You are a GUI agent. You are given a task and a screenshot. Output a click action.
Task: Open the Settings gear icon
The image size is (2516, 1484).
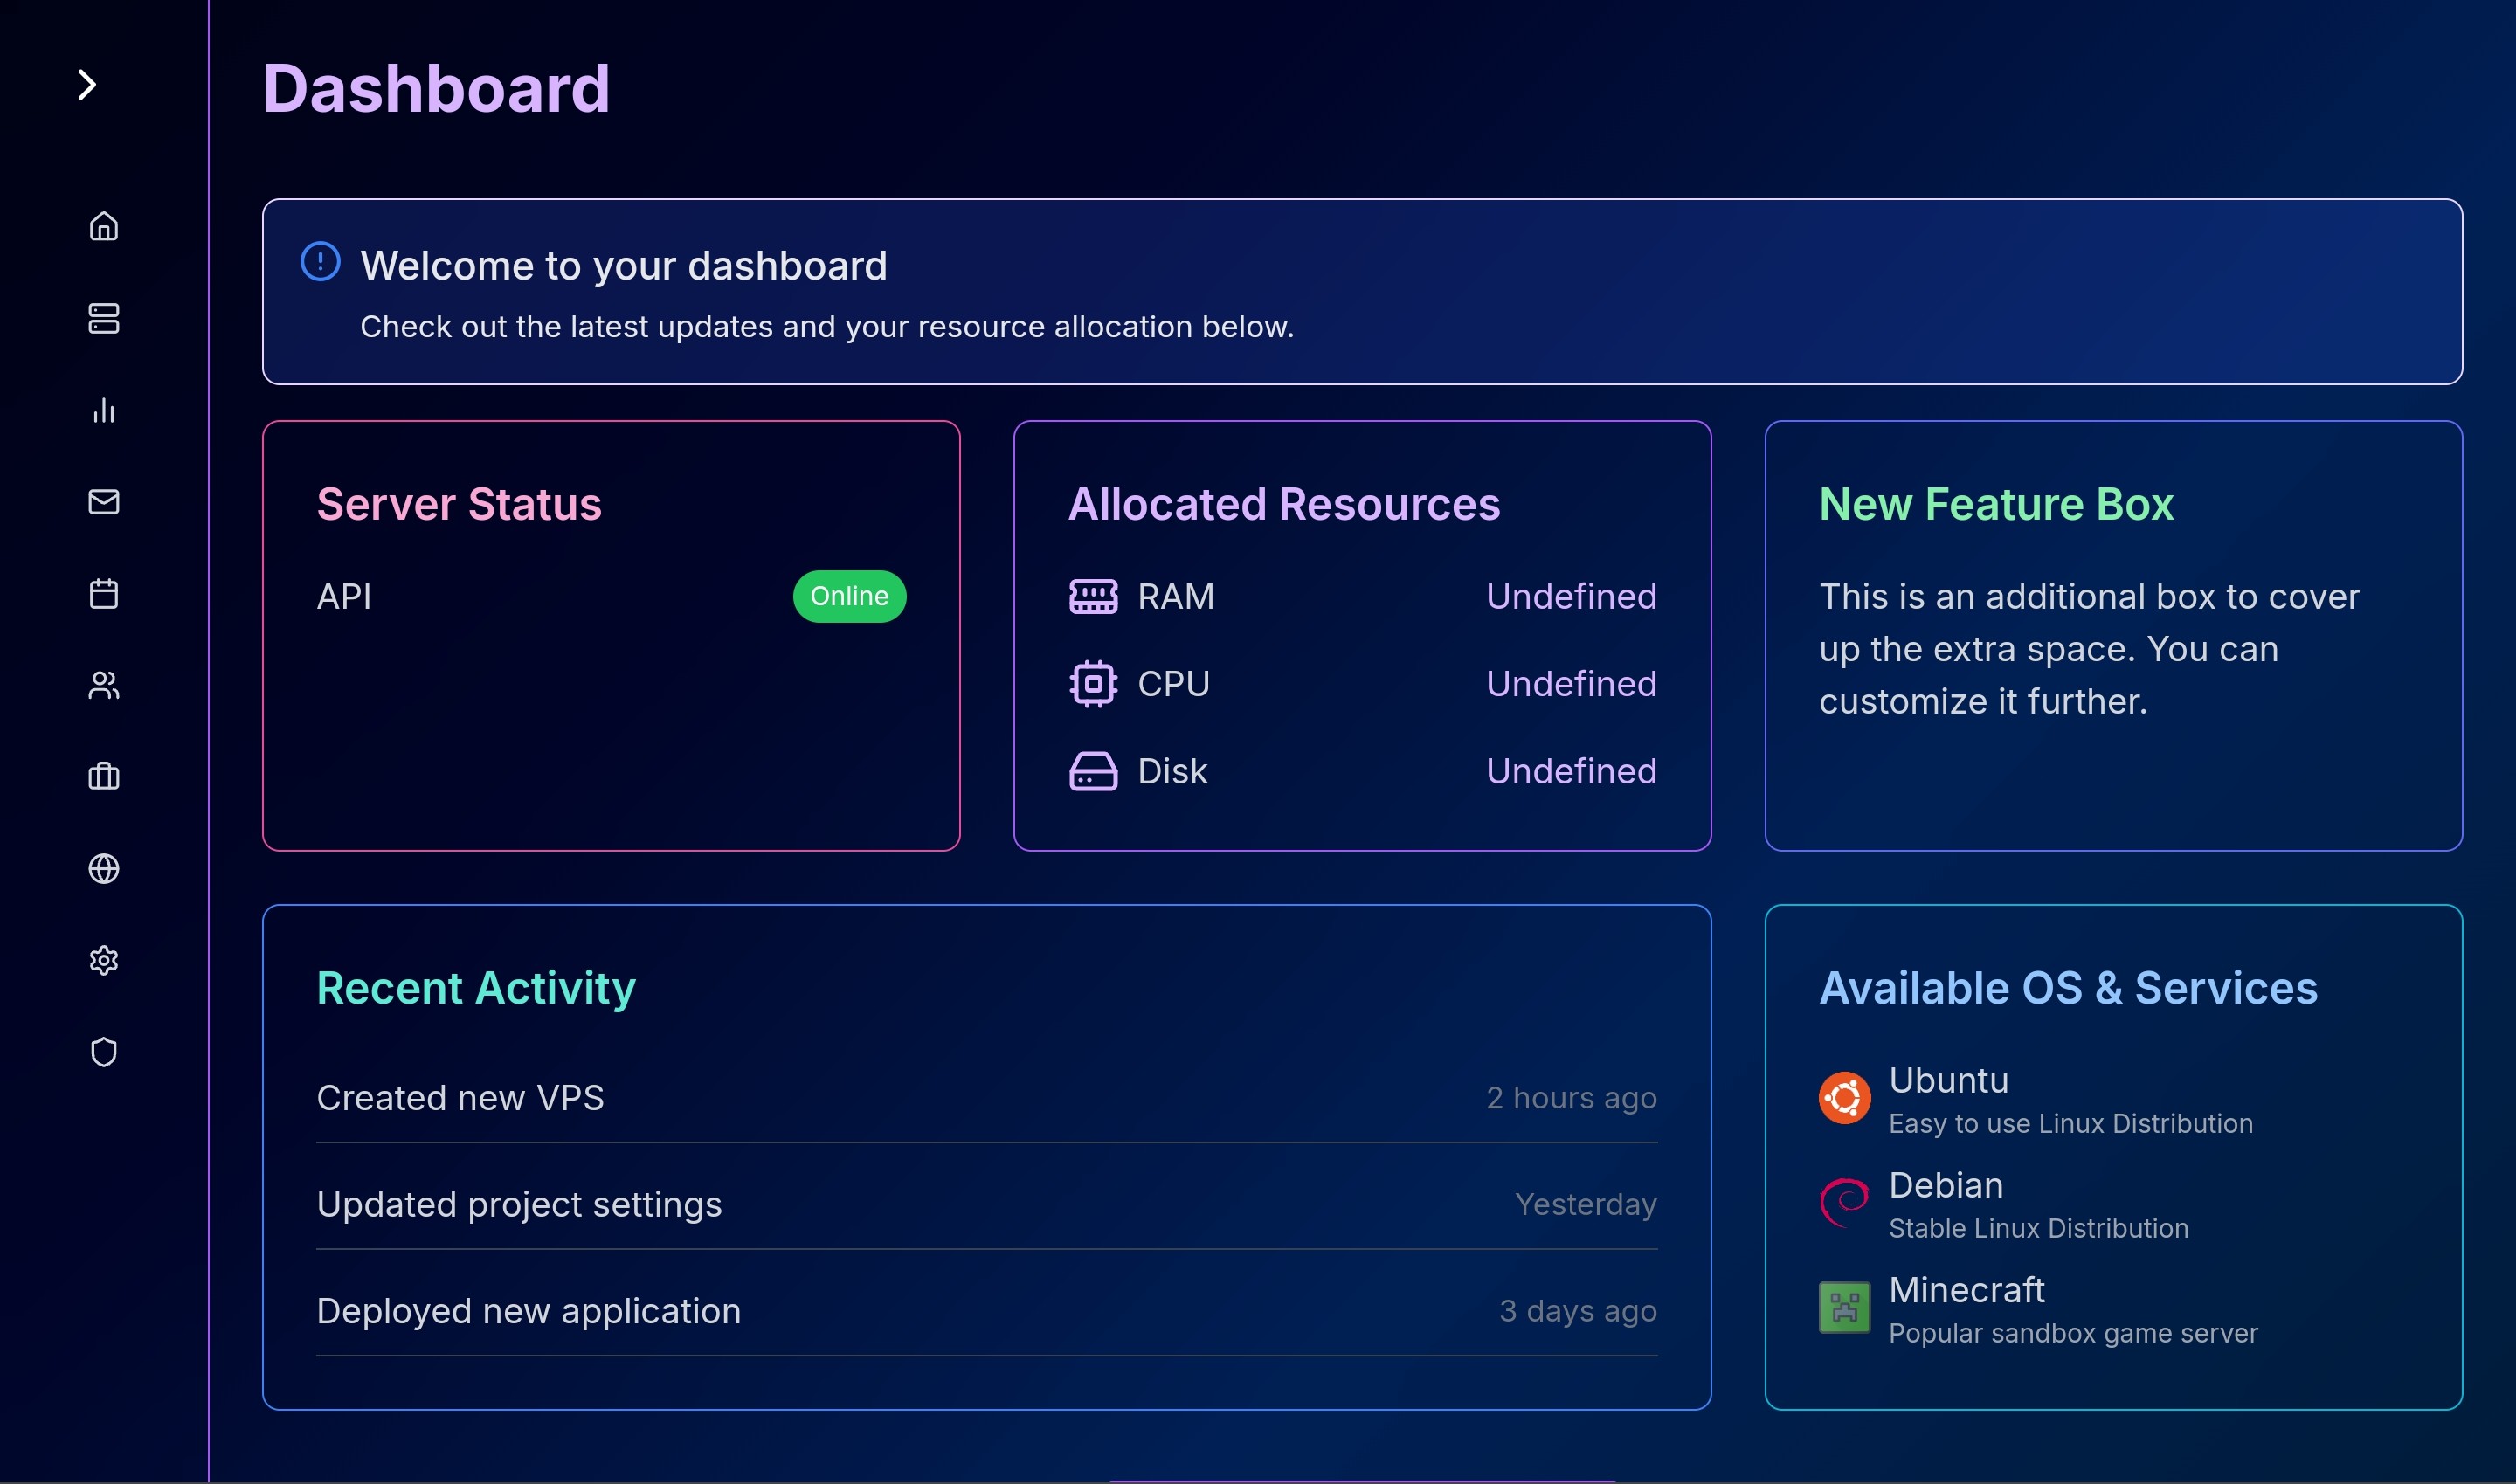pyautogui.click(x=104, y=960)
